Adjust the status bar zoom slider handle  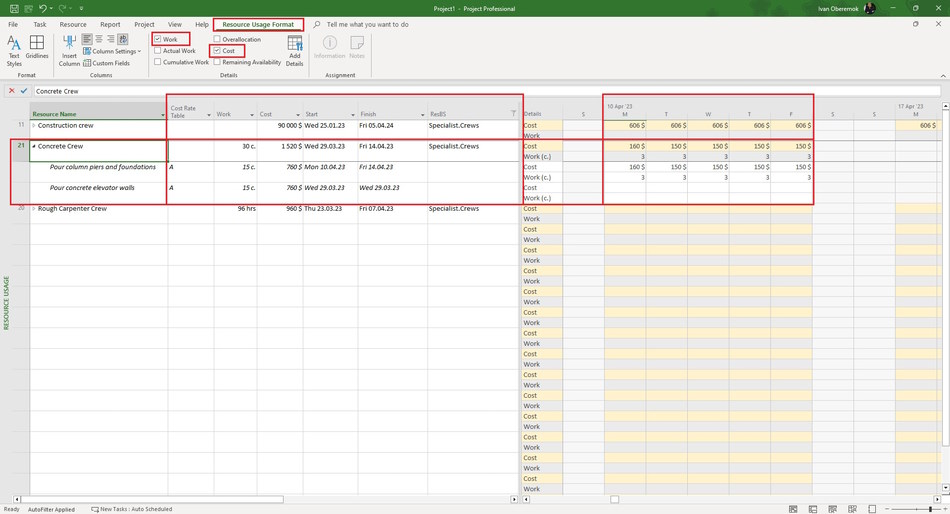(x=931, y=509)
